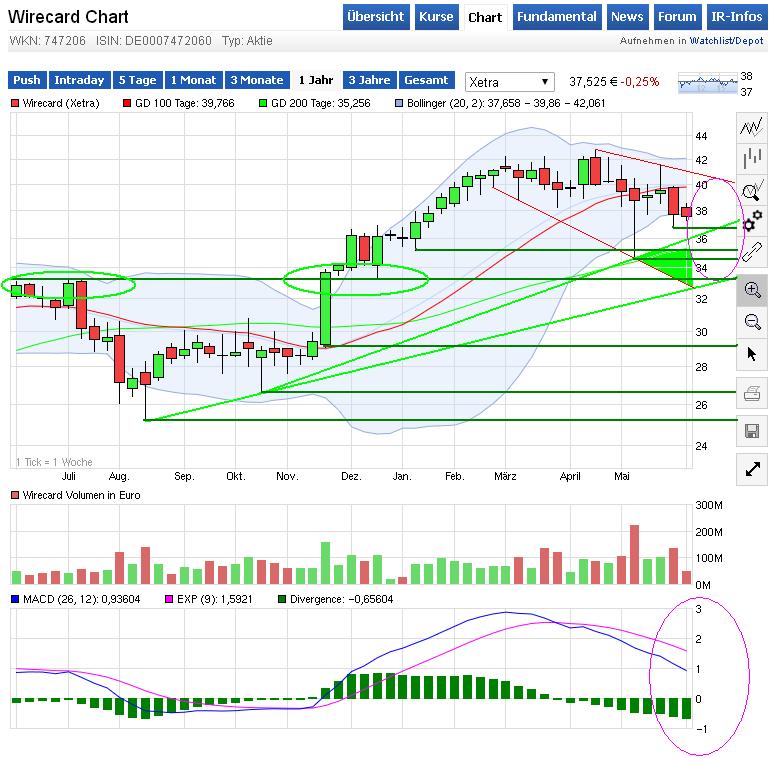The width and height of the screenshot is (770, 758).
Task: Click the Bollinger legend swatch
Action: [x=399, y=103]
